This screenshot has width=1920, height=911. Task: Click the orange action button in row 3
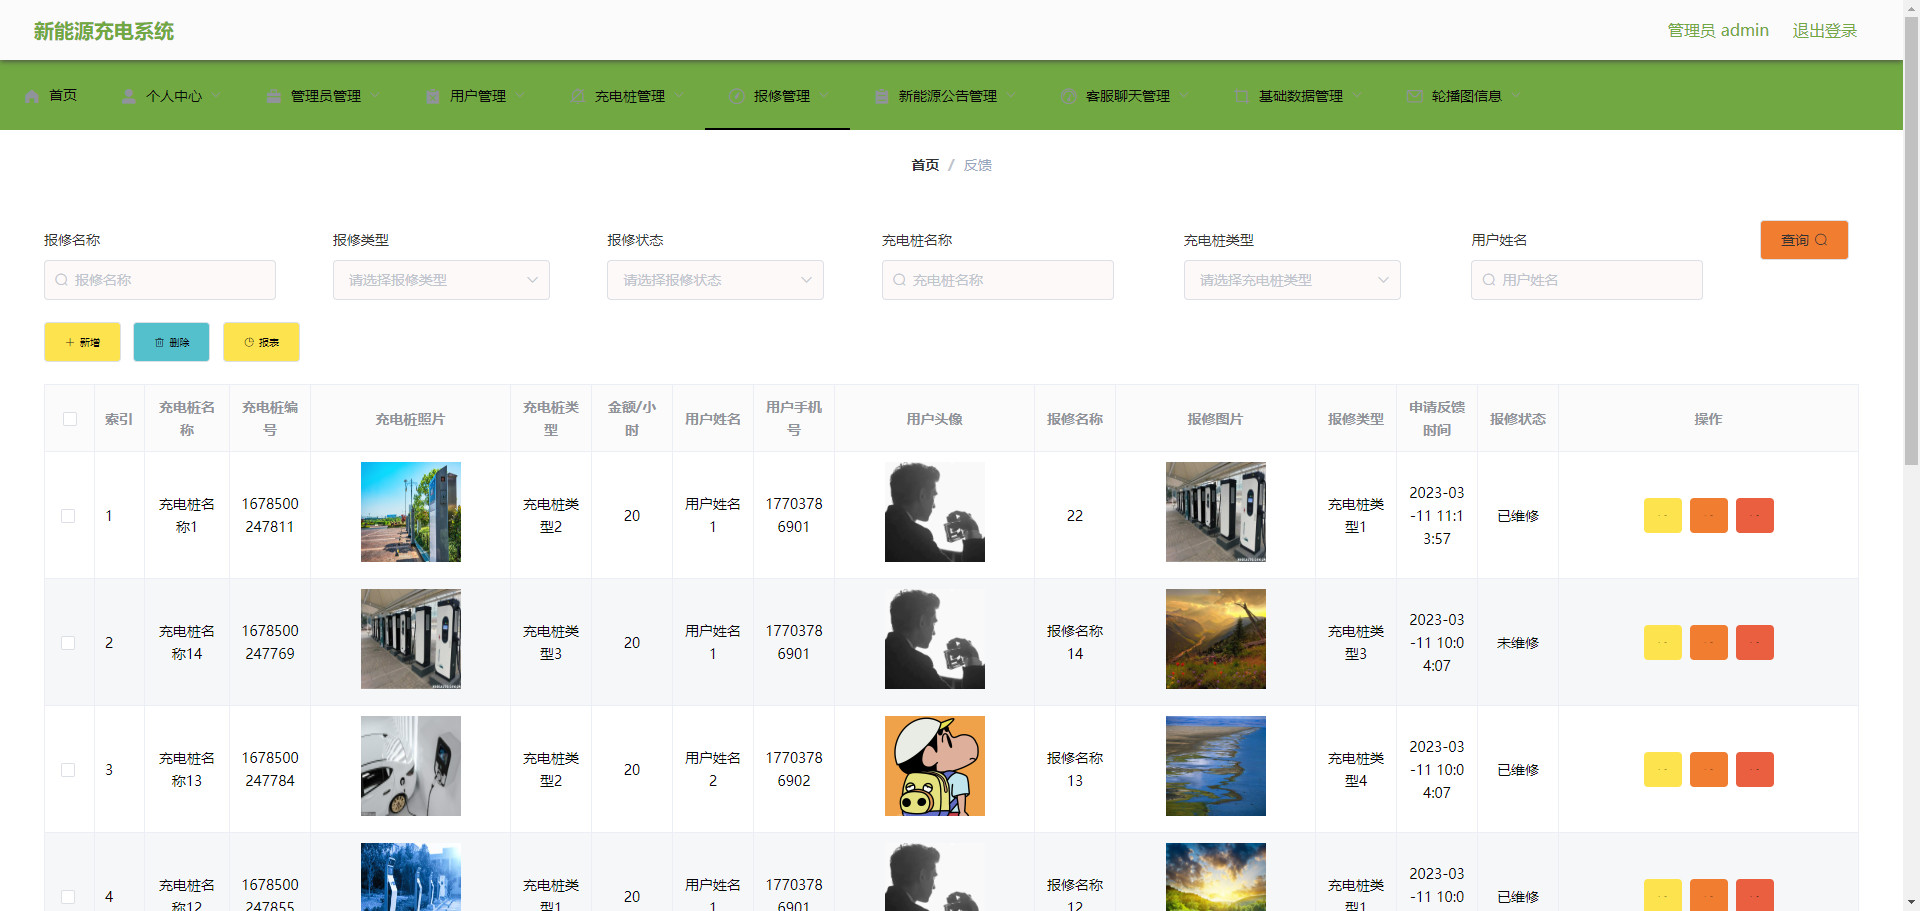pos(1708,770)
